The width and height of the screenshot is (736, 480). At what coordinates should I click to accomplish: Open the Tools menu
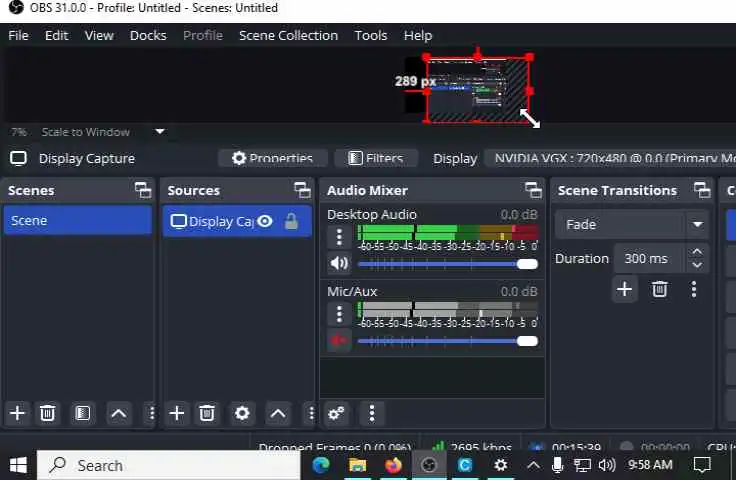coord(371,35)
